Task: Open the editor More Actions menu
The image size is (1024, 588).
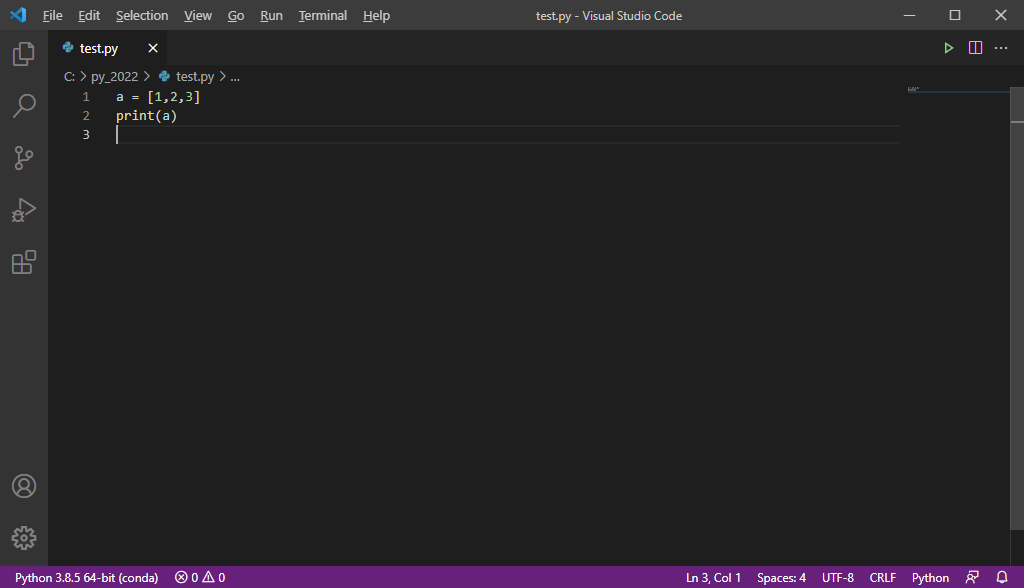Action: tap(1001, 47)
